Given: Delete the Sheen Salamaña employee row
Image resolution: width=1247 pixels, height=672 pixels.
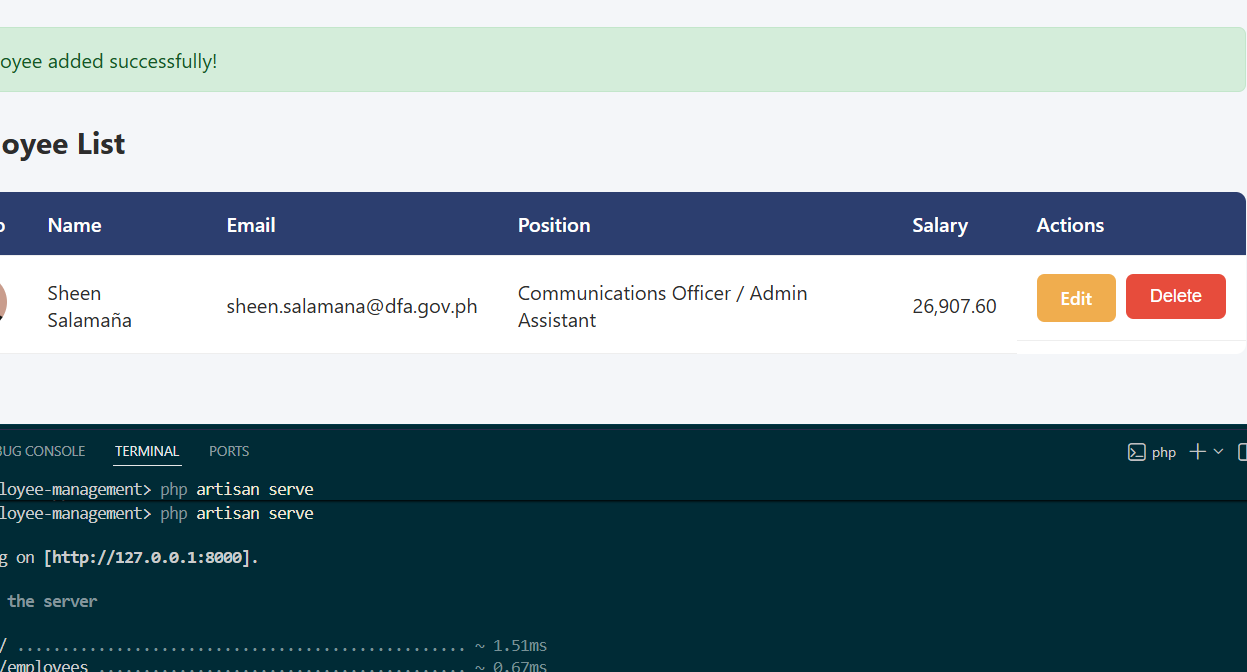Looking at the screenshot, I should (x=1176, y=297).
